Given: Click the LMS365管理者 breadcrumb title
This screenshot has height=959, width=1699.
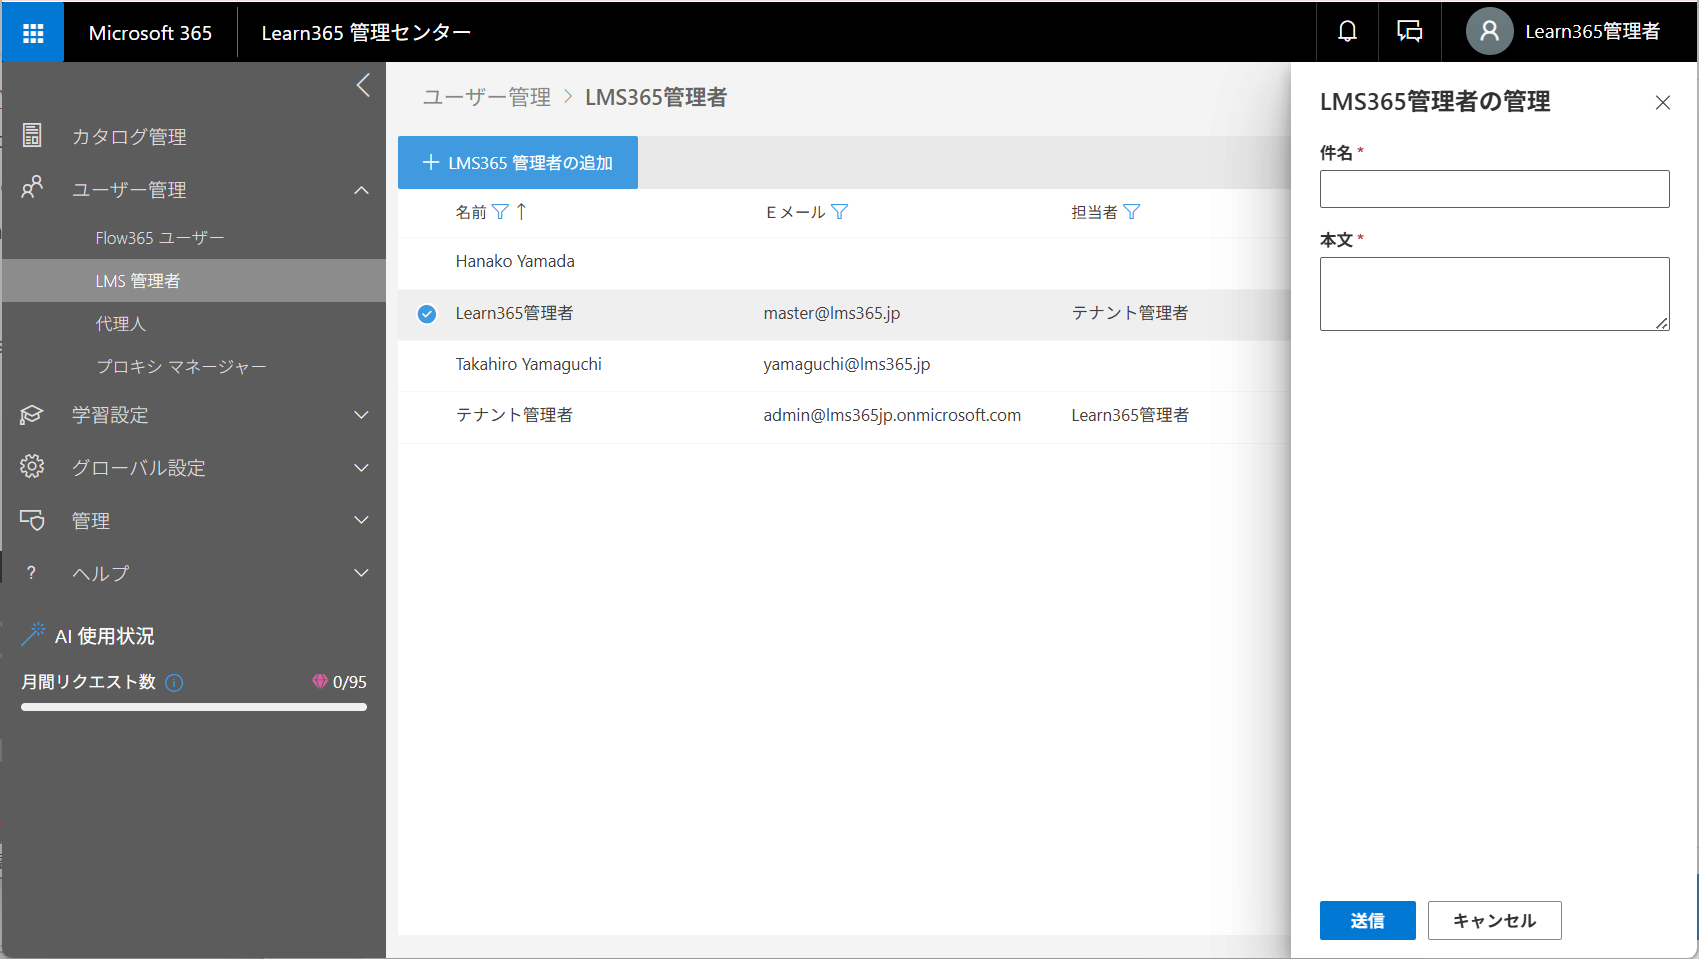Looking at the screenshot, I should tap(656, 98).
